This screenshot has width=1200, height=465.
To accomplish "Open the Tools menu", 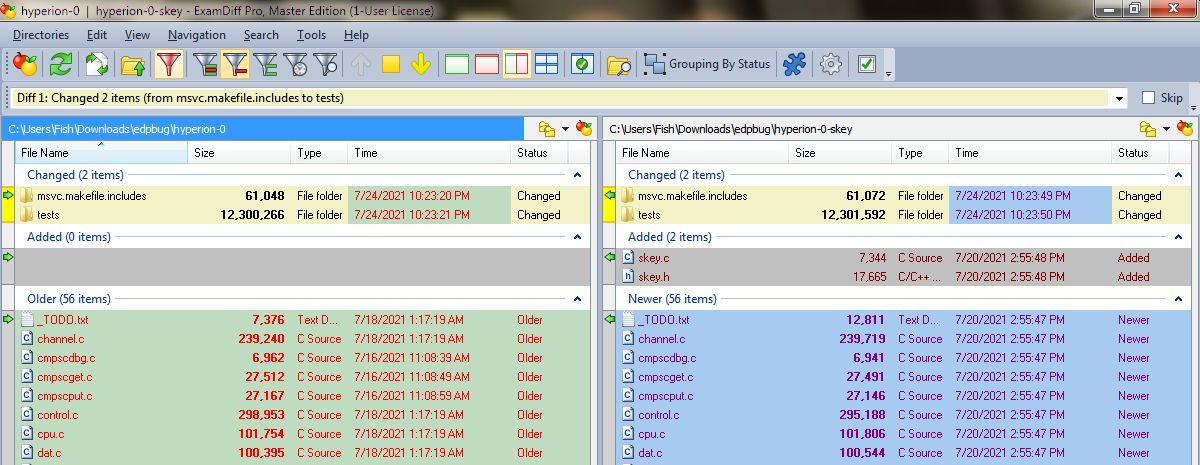I will pyautogui.click(x=311, y=35).
